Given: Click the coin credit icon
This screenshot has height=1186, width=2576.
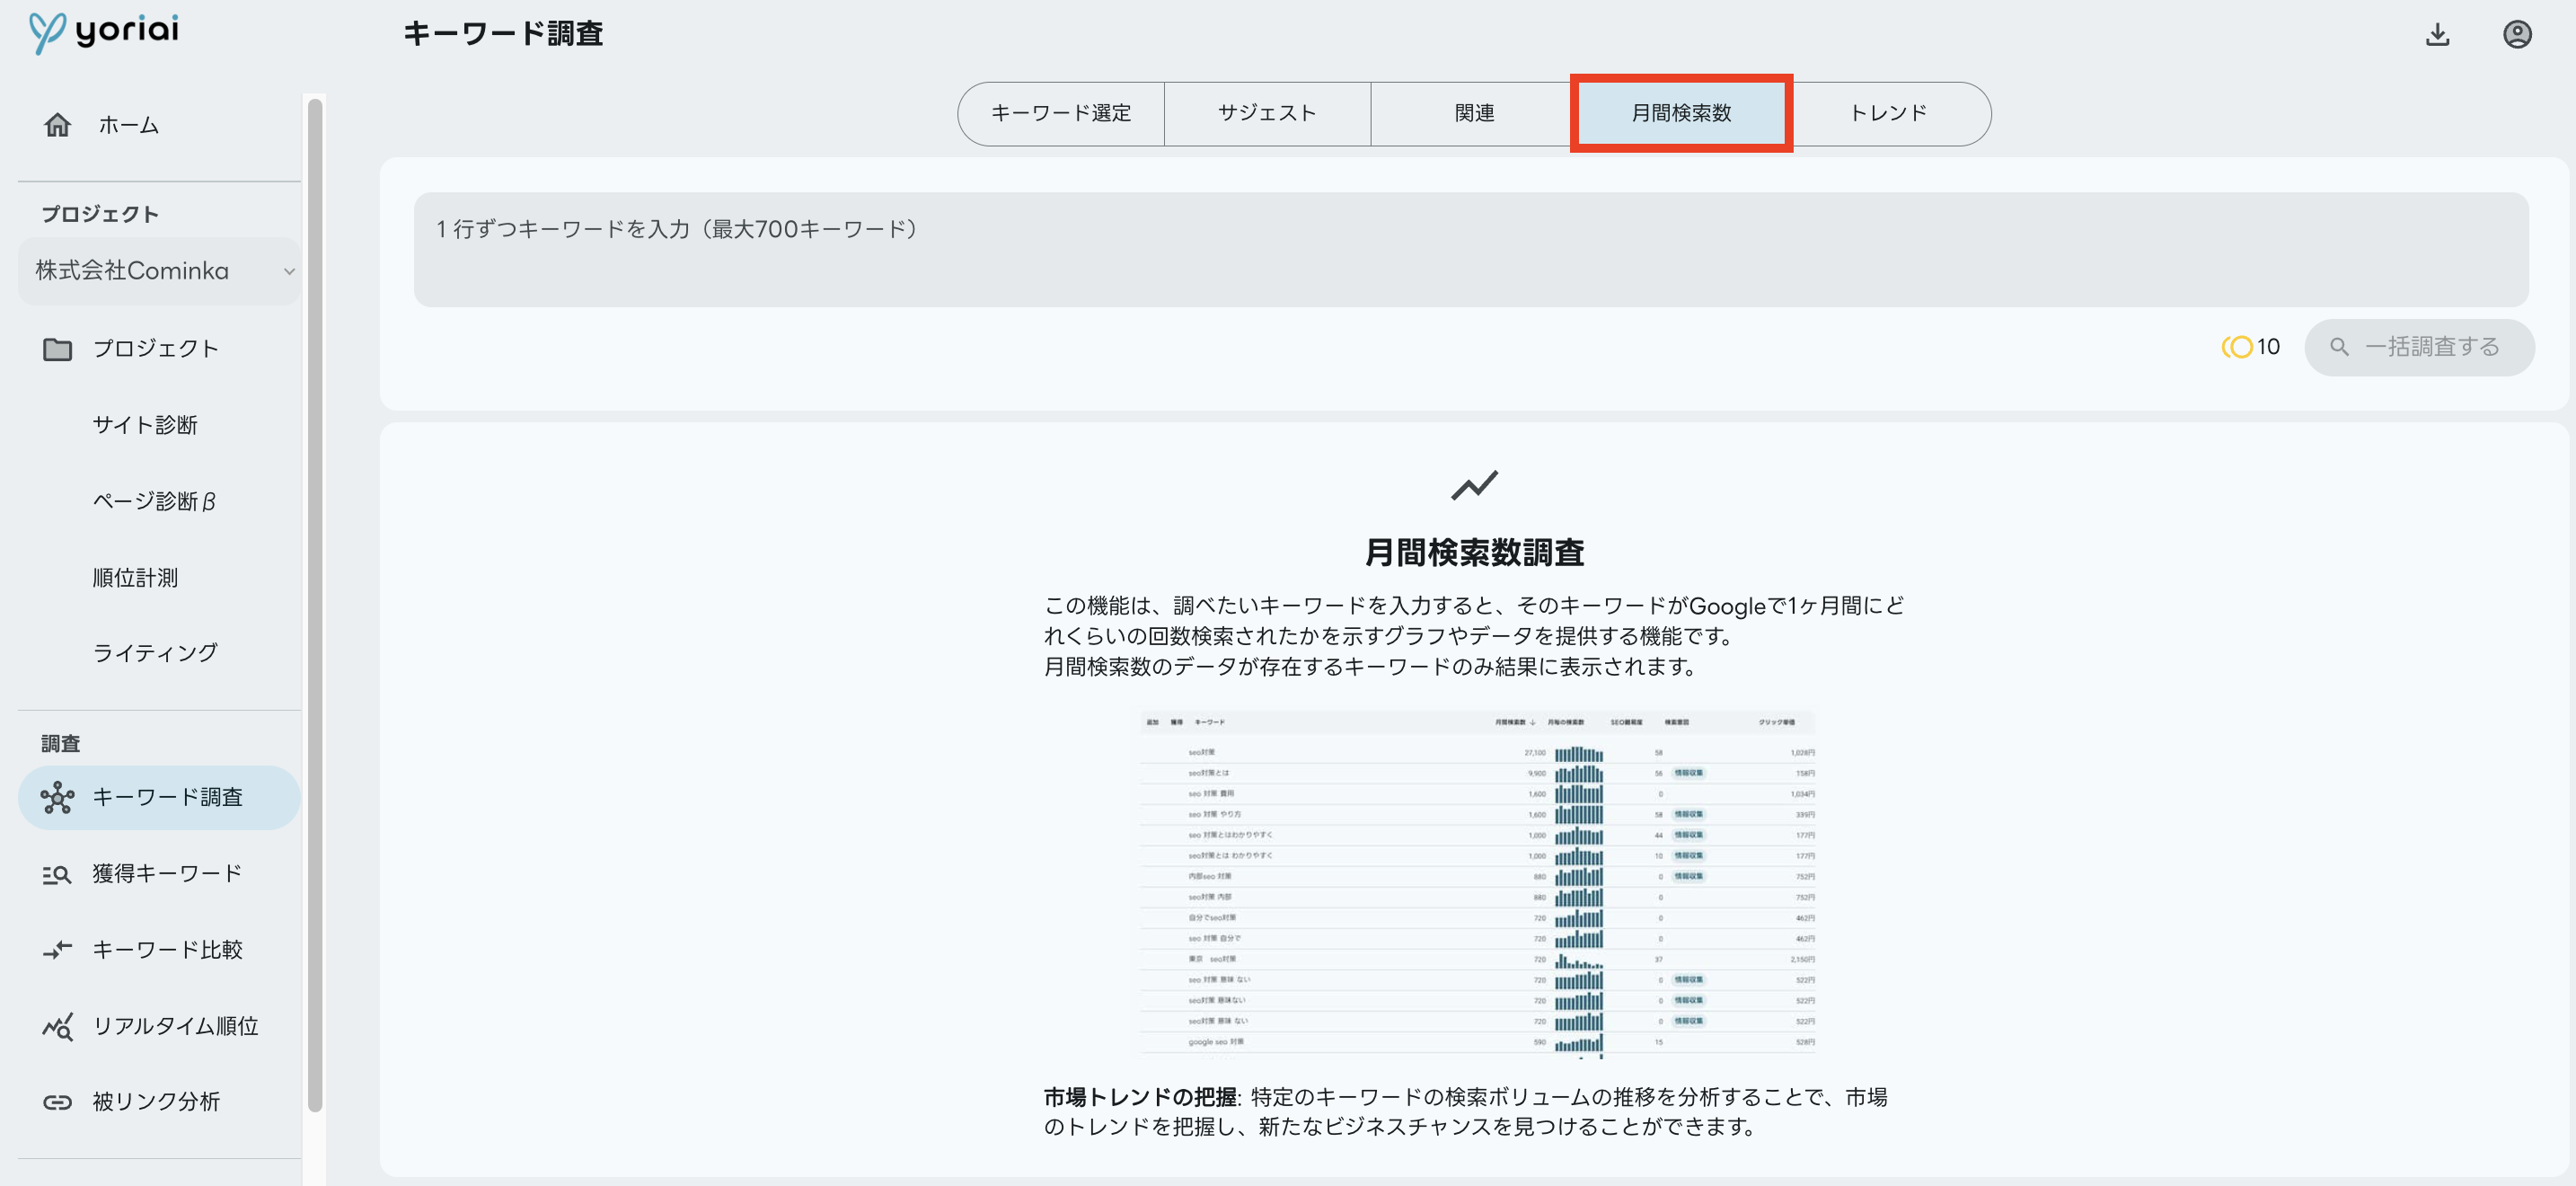Looking at the screenshot, I should point(2237,347).
